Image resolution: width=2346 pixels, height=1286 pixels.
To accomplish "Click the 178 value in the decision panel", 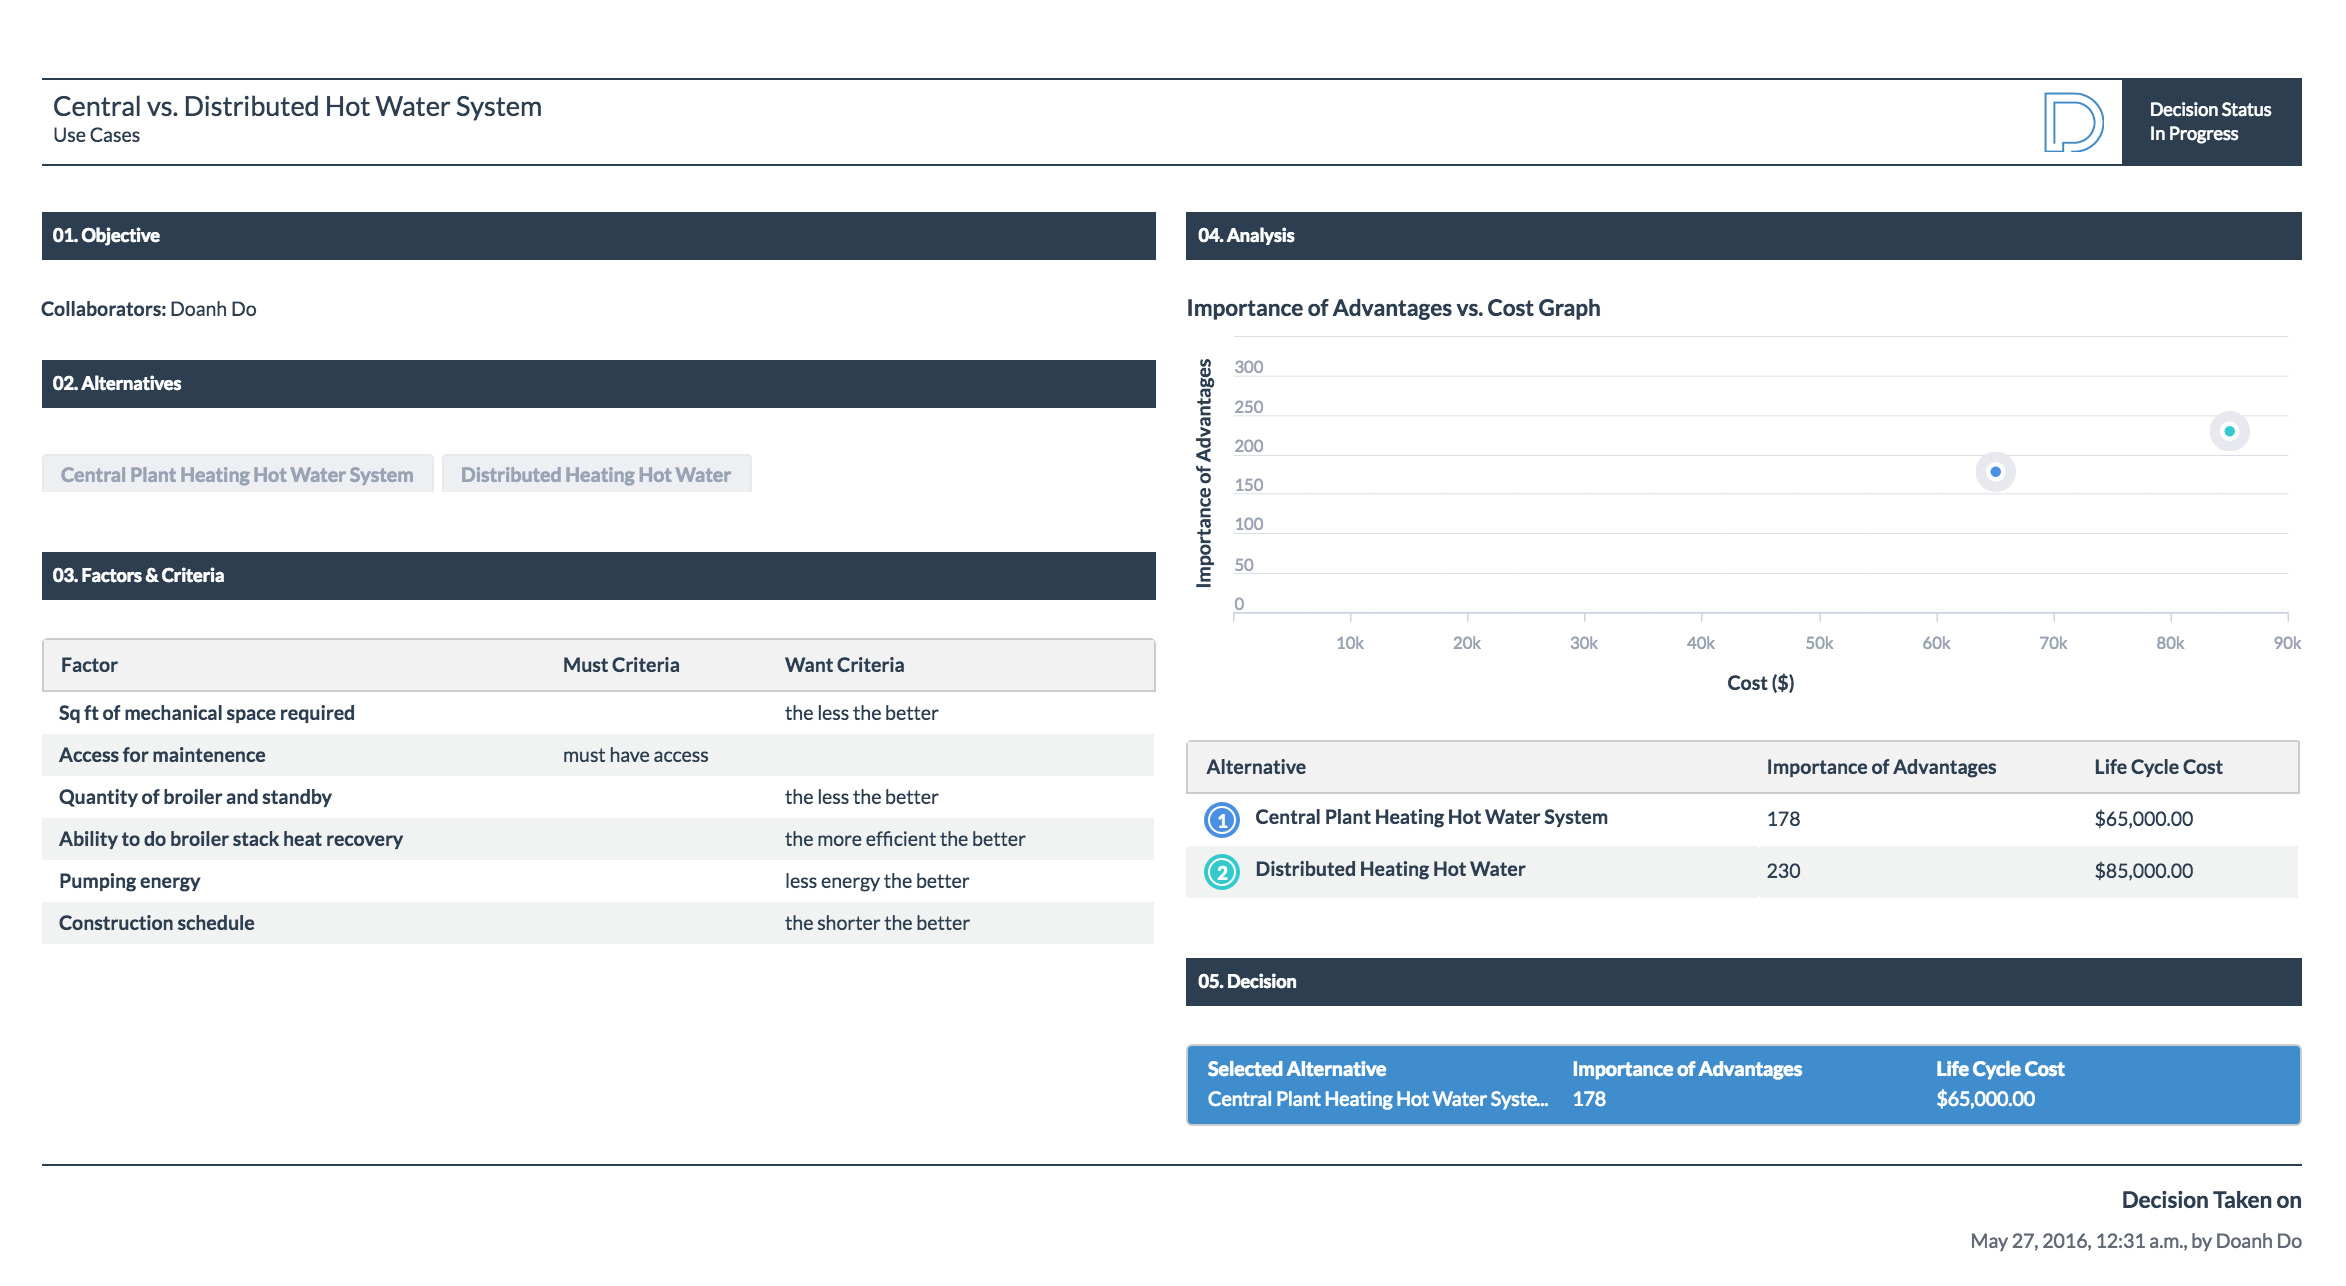I will point(1589,1099).
